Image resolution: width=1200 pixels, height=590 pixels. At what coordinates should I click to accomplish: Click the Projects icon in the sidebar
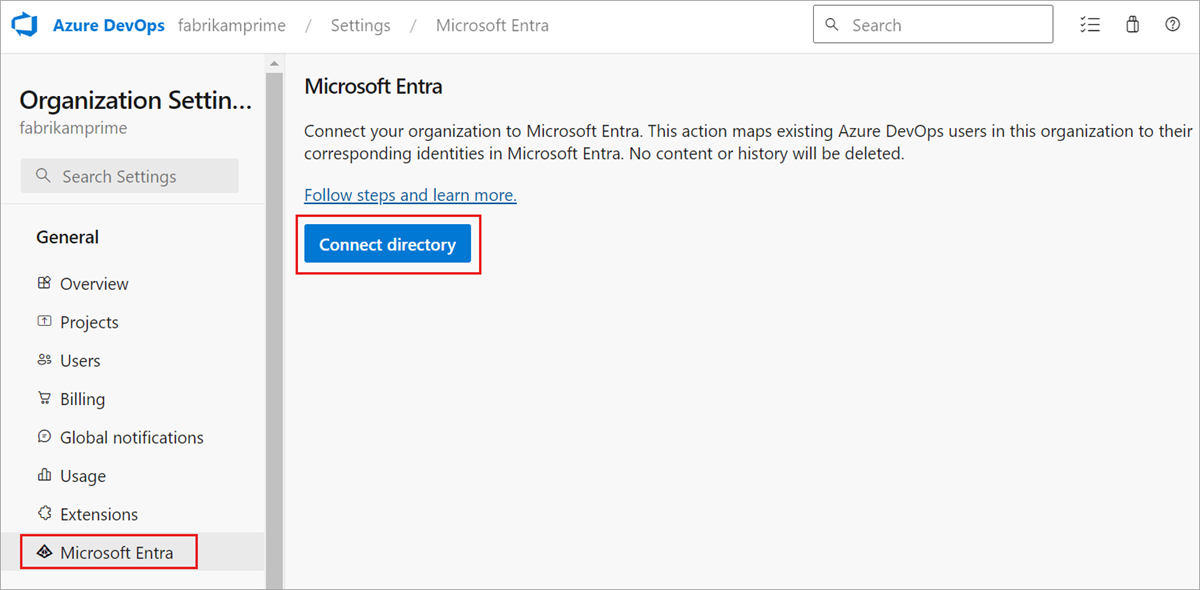coord(44,321)
